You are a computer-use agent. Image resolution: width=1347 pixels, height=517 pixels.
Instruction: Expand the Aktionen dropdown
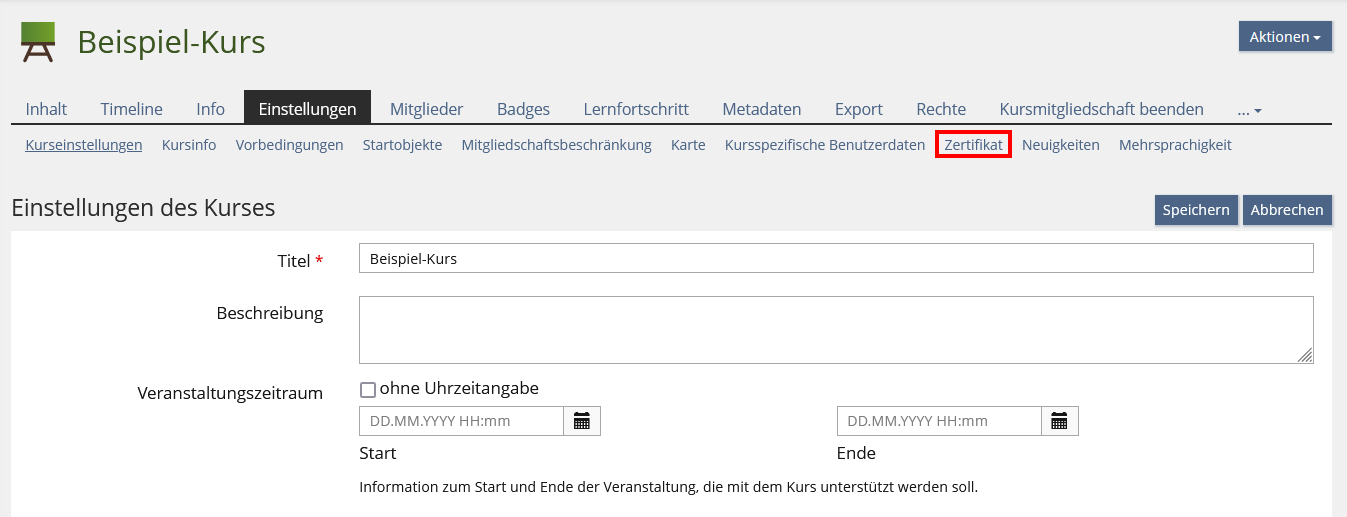pos(1284,37)
